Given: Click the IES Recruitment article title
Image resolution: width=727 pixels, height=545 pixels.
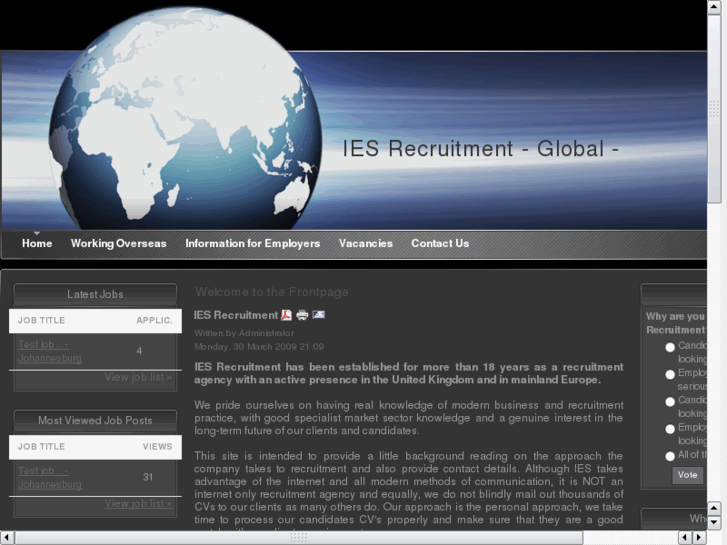Looking at the screenshot, I should coord(236,315).
